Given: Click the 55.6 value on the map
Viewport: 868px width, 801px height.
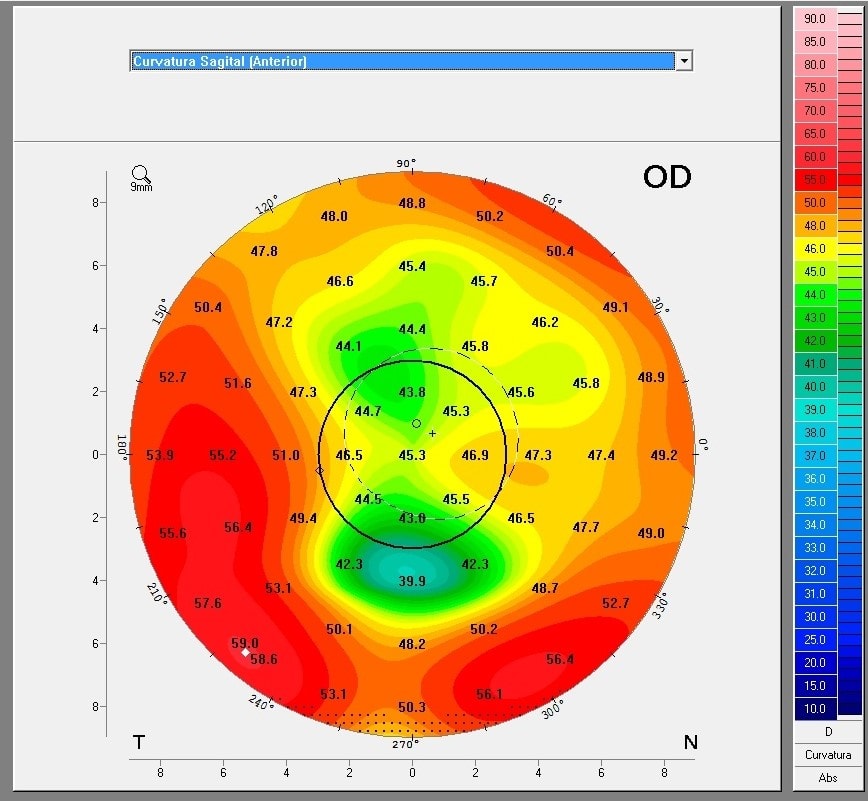Looking at the screenshot, I should coord(173,533).
